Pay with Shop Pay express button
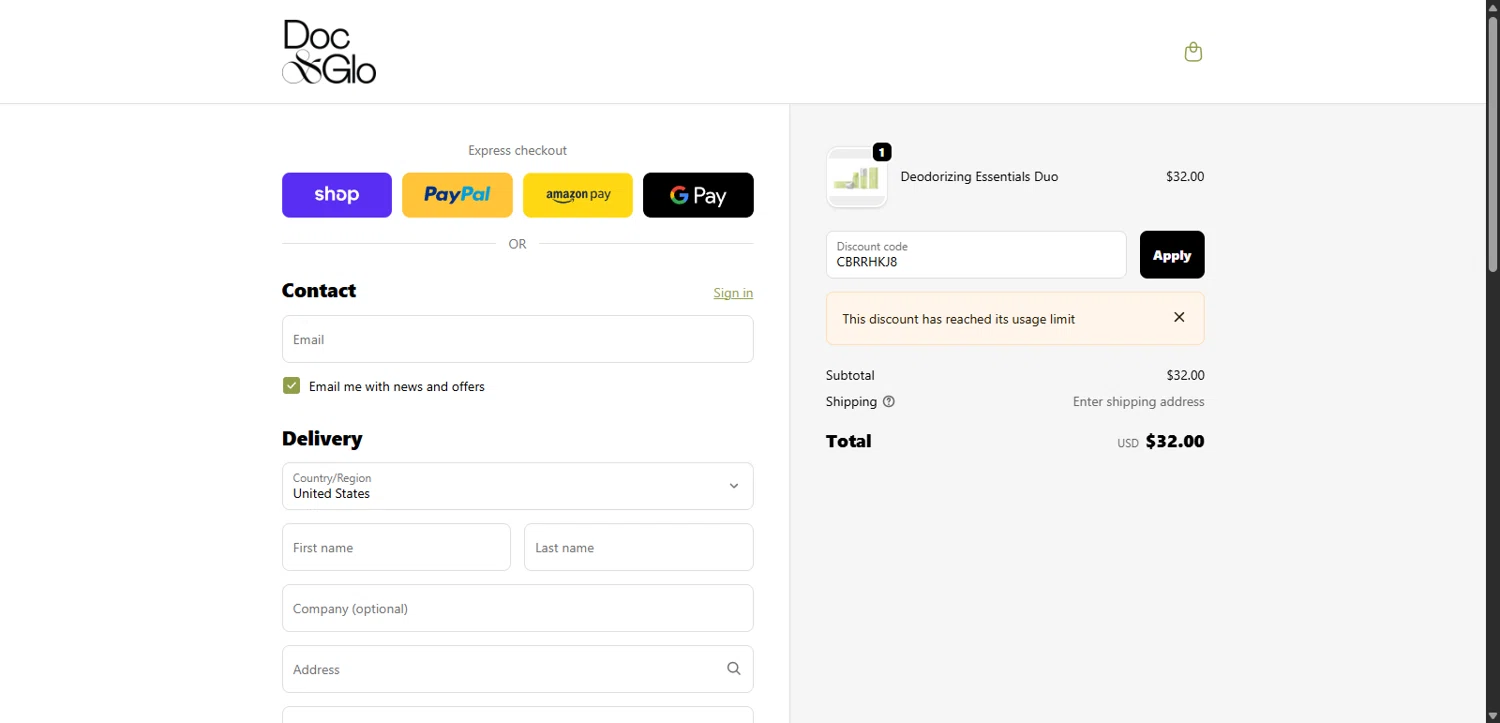Screen dimensions: 1500x723 tap(337, 195)
